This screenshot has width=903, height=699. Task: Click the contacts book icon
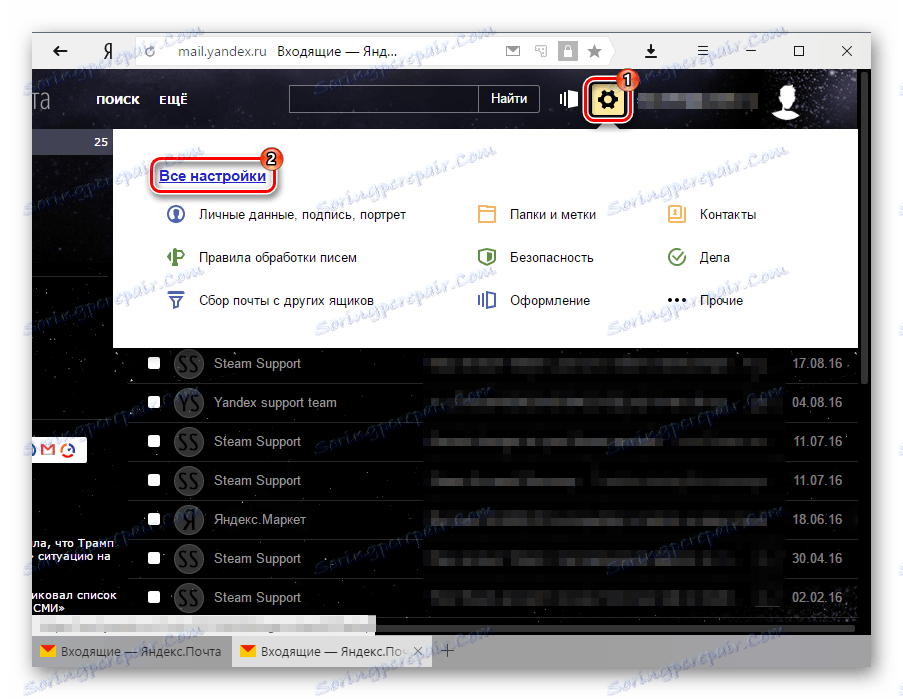(677, 214)
